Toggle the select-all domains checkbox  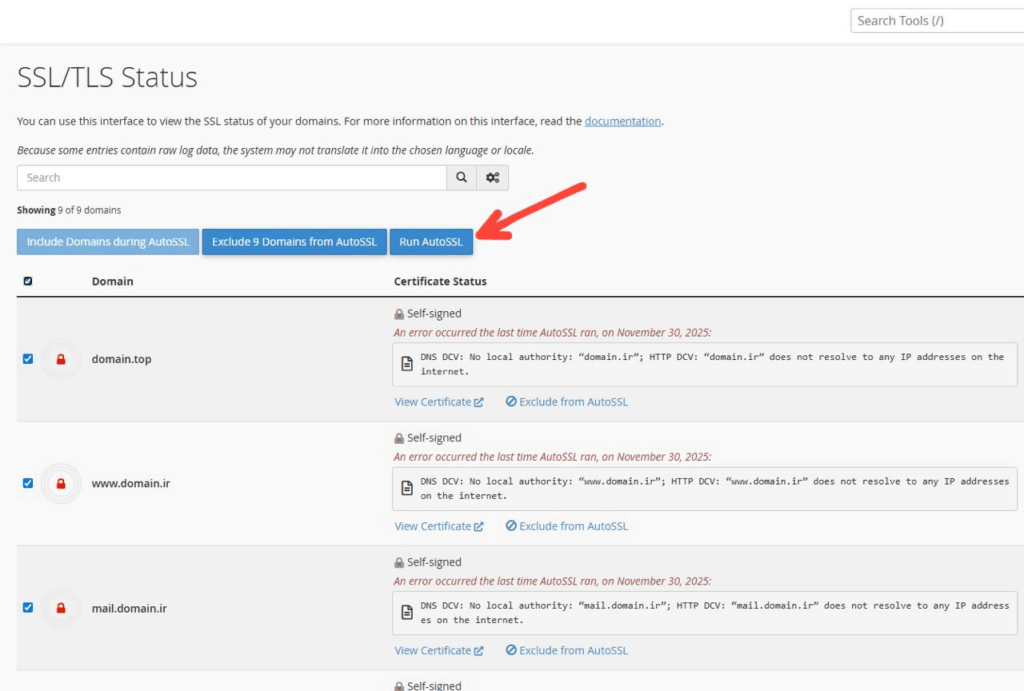28,281
